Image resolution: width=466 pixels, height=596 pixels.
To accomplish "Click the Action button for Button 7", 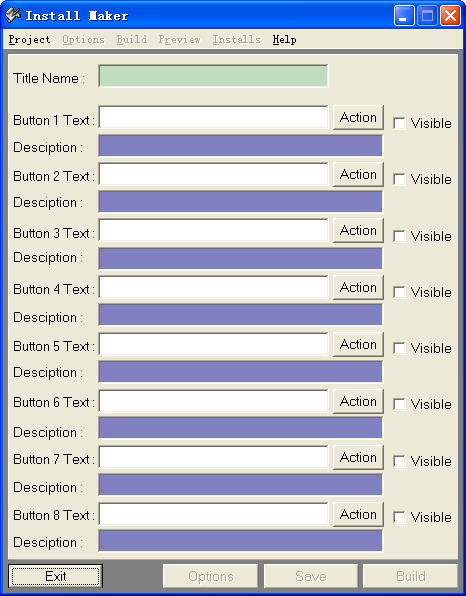I will (x=358, y=457).
